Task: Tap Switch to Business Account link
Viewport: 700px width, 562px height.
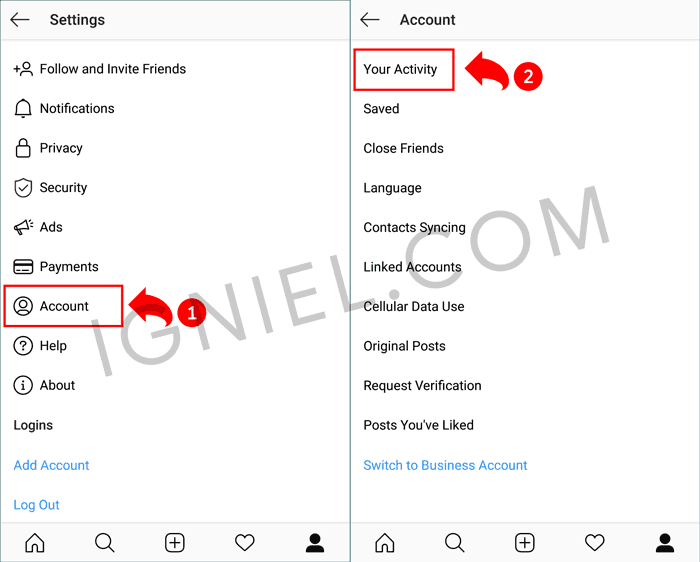Action: click(445, 465)
